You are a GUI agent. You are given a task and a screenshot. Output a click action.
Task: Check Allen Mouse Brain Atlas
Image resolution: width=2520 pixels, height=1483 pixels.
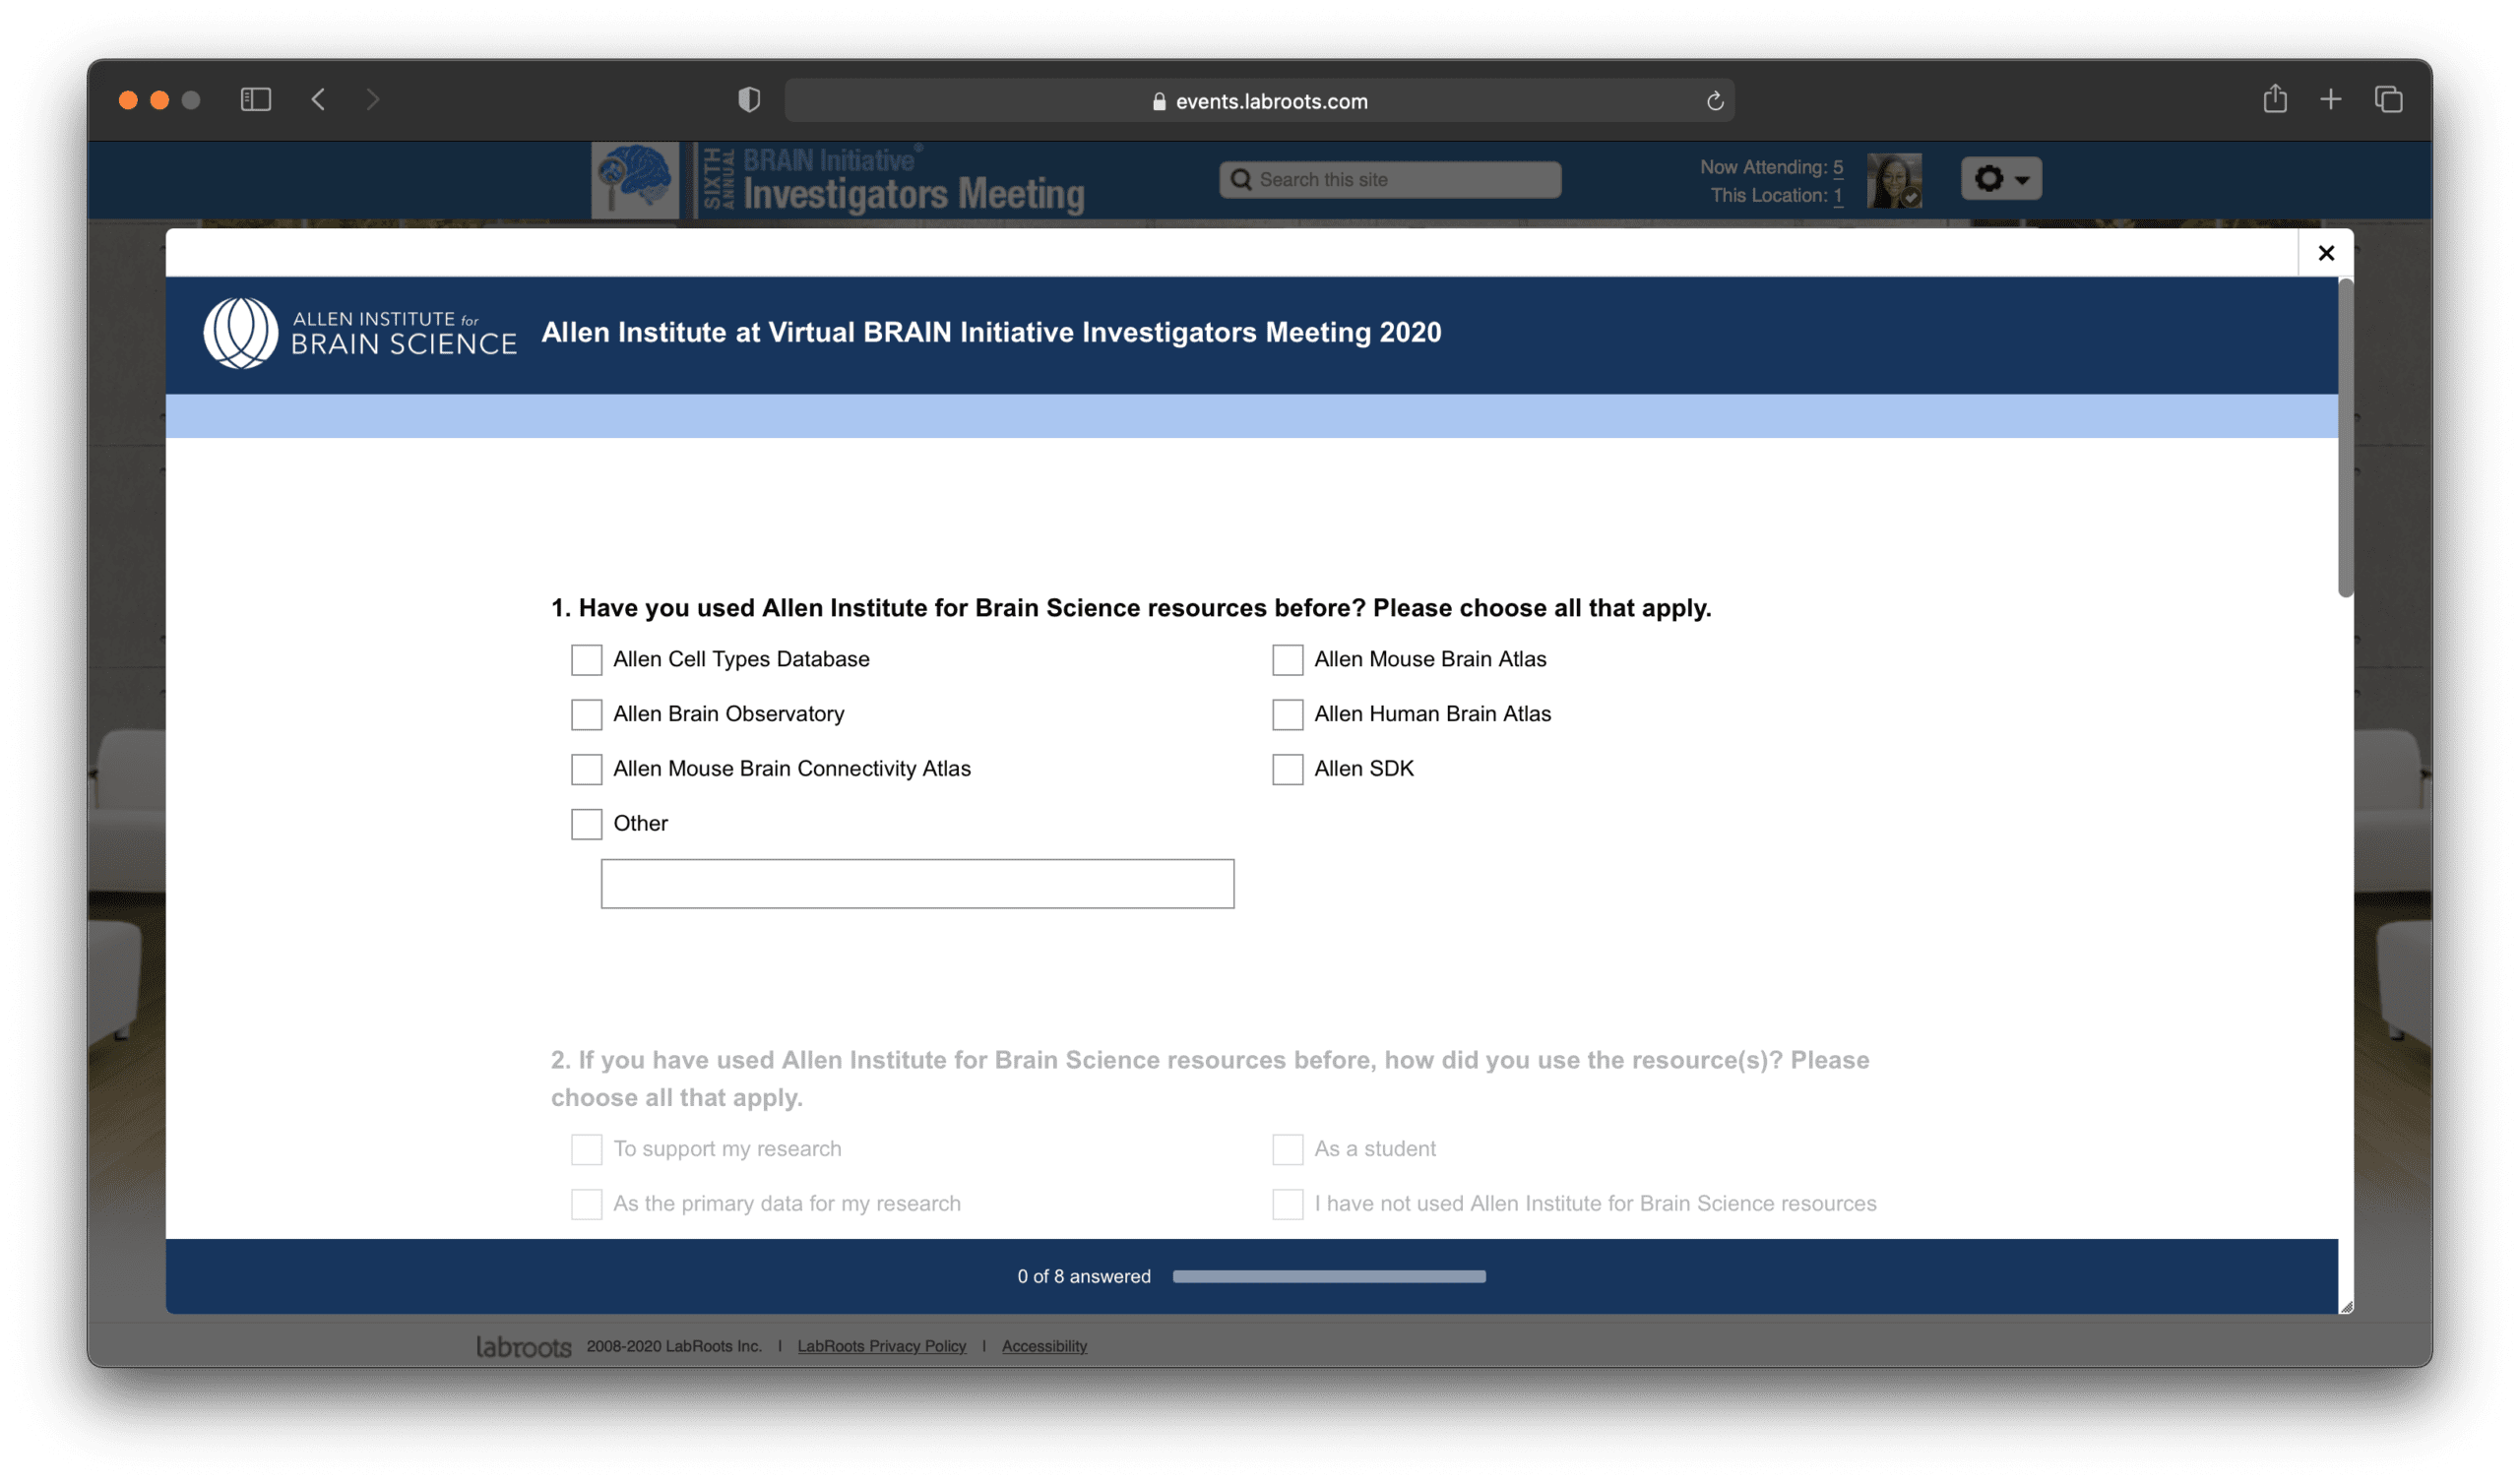pyautogui.click(x=1287, y=659)
